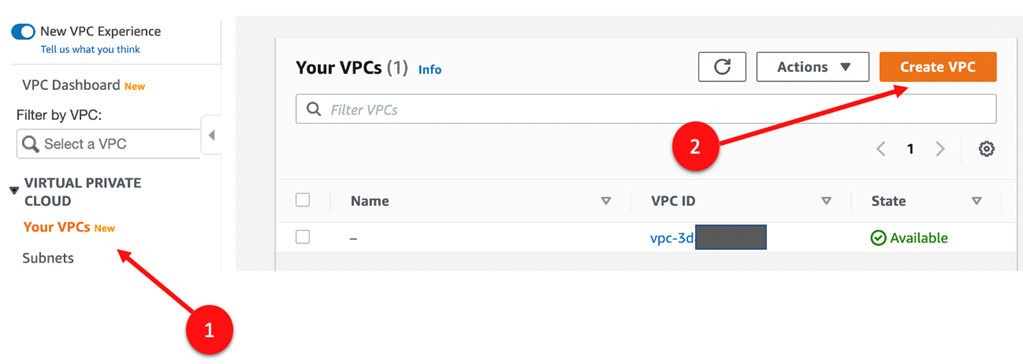The width and height of the screenshot is (1023, 364).
Task: Sort by the State column arrow
Action: 977,201
